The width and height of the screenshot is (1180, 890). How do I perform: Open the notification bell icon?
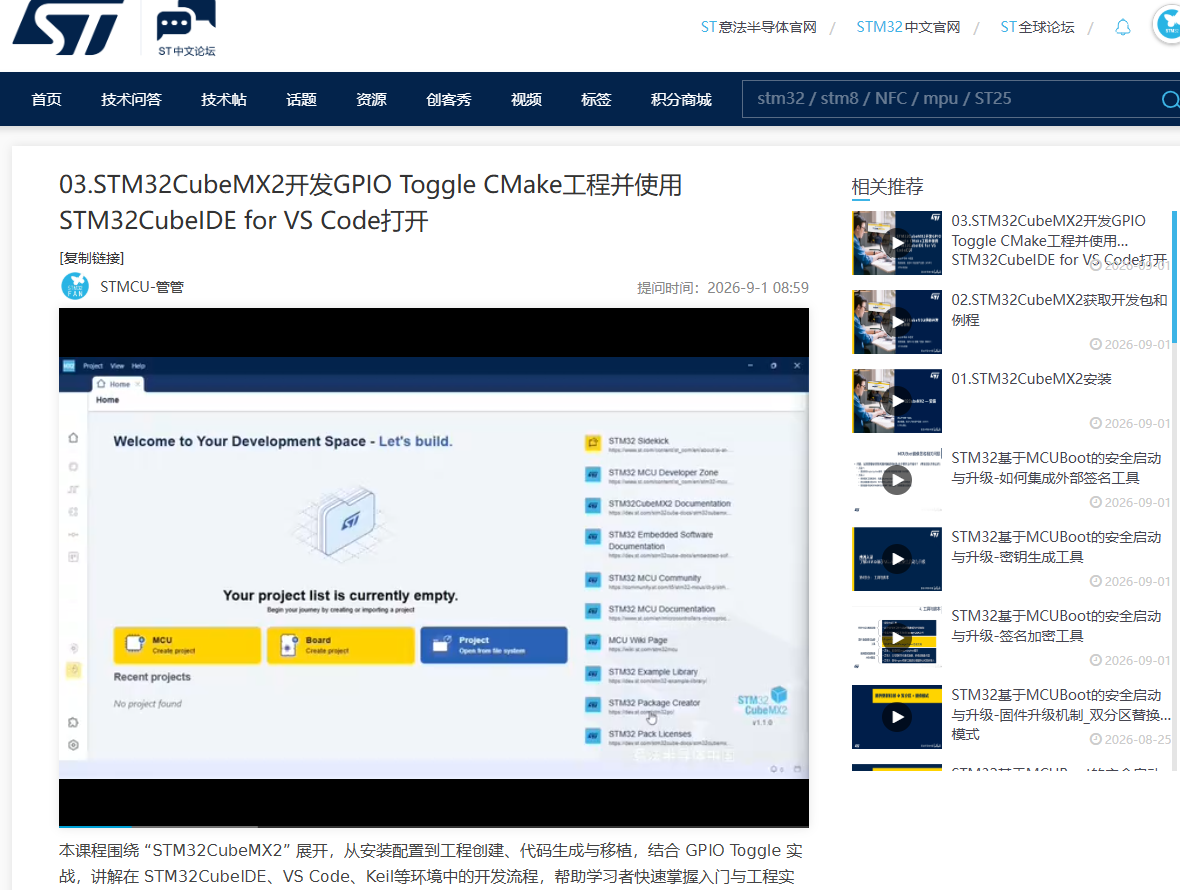(1122, 28)
